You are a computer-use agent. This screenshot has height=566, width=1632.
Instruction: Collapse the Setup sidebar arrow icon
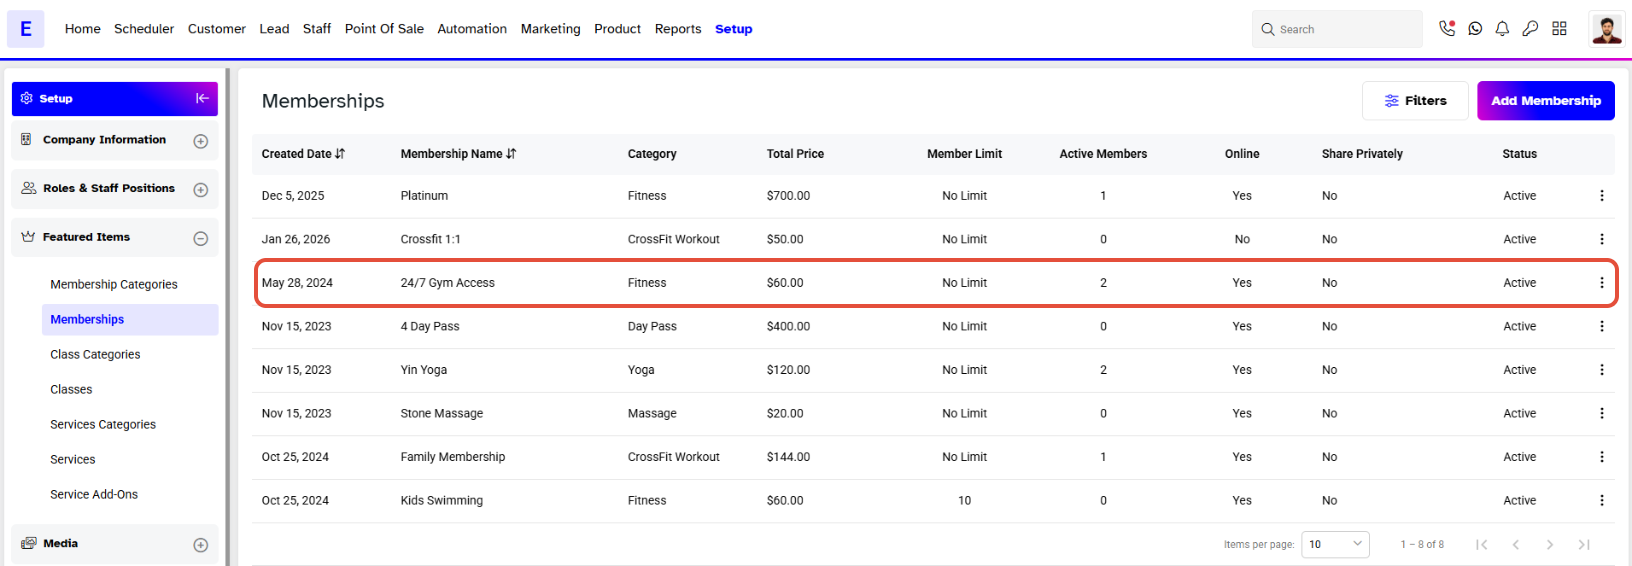click(202, 98)
